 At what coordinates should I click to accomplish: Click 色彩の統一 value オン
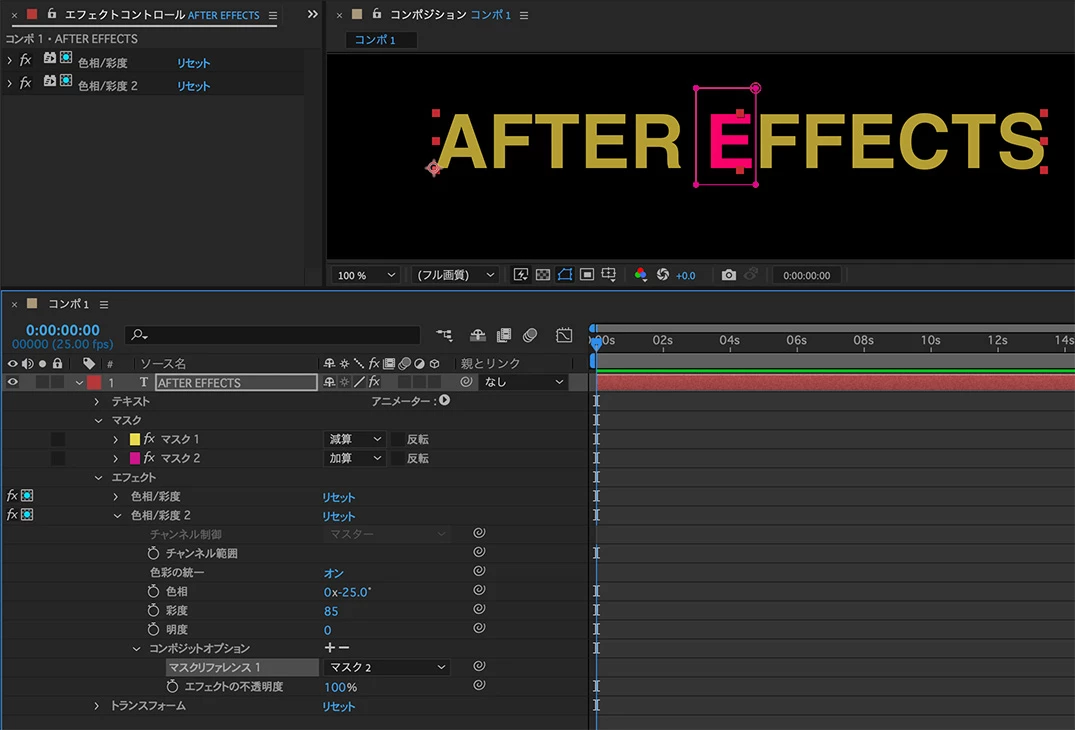[x=334, y=572]
